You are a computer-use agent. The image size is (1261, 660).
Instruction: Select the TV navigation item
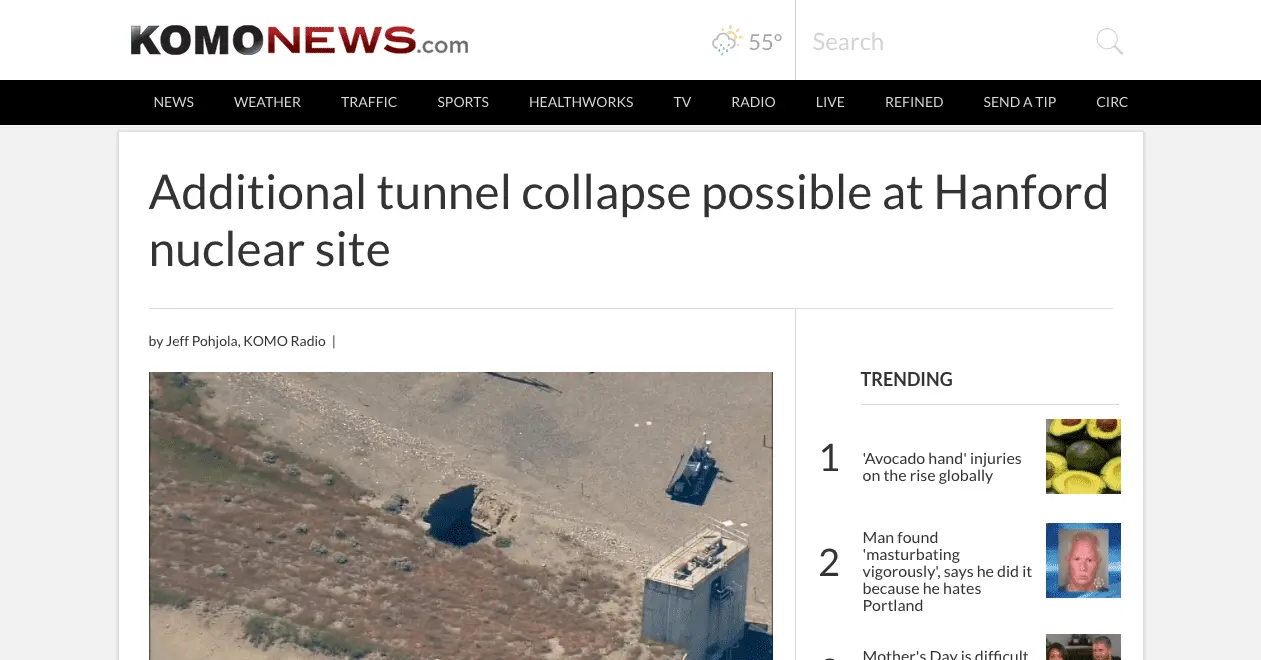click(x=682, y=102)
